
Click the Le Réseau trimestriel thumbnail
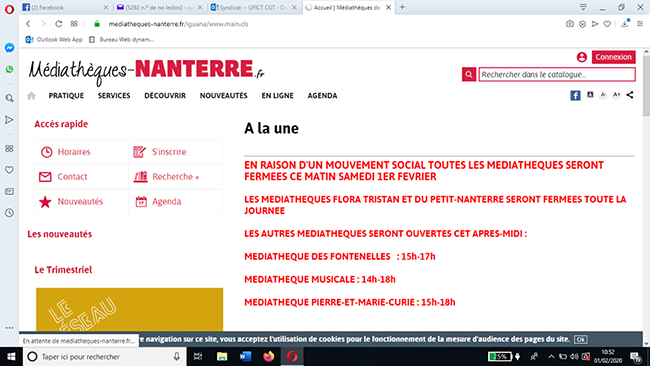(129, 309)
